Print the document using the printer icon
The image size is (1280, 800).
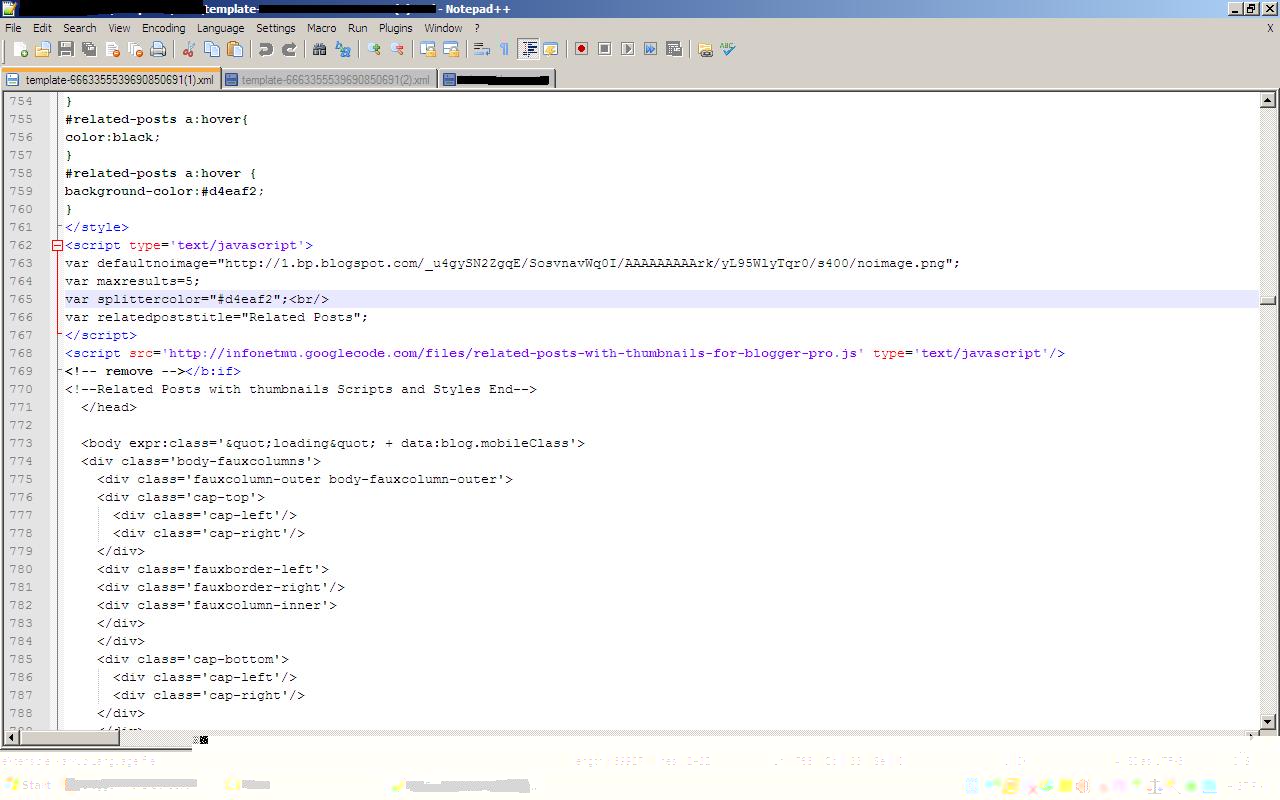click(x=158, y=49)
